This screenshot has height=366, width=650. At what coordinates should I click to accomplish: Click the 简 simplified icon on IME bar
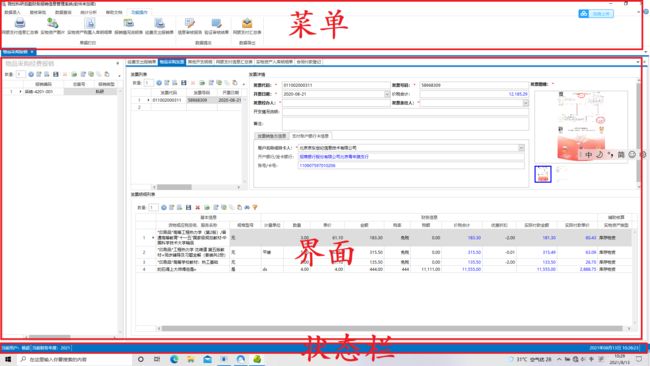(621, 155)
